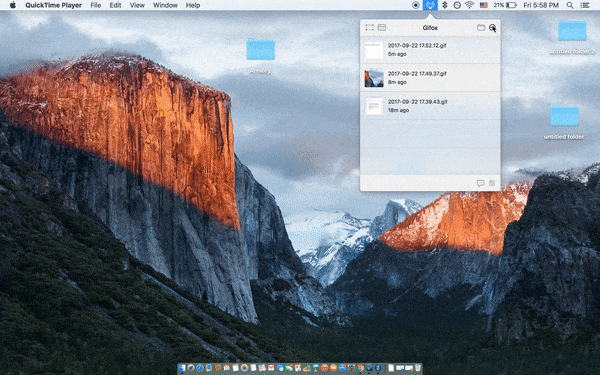Viewport: 600px width, 375px height.
Task: Select thumbnail of 17.39.43 gif
Action: click(374, 106)
